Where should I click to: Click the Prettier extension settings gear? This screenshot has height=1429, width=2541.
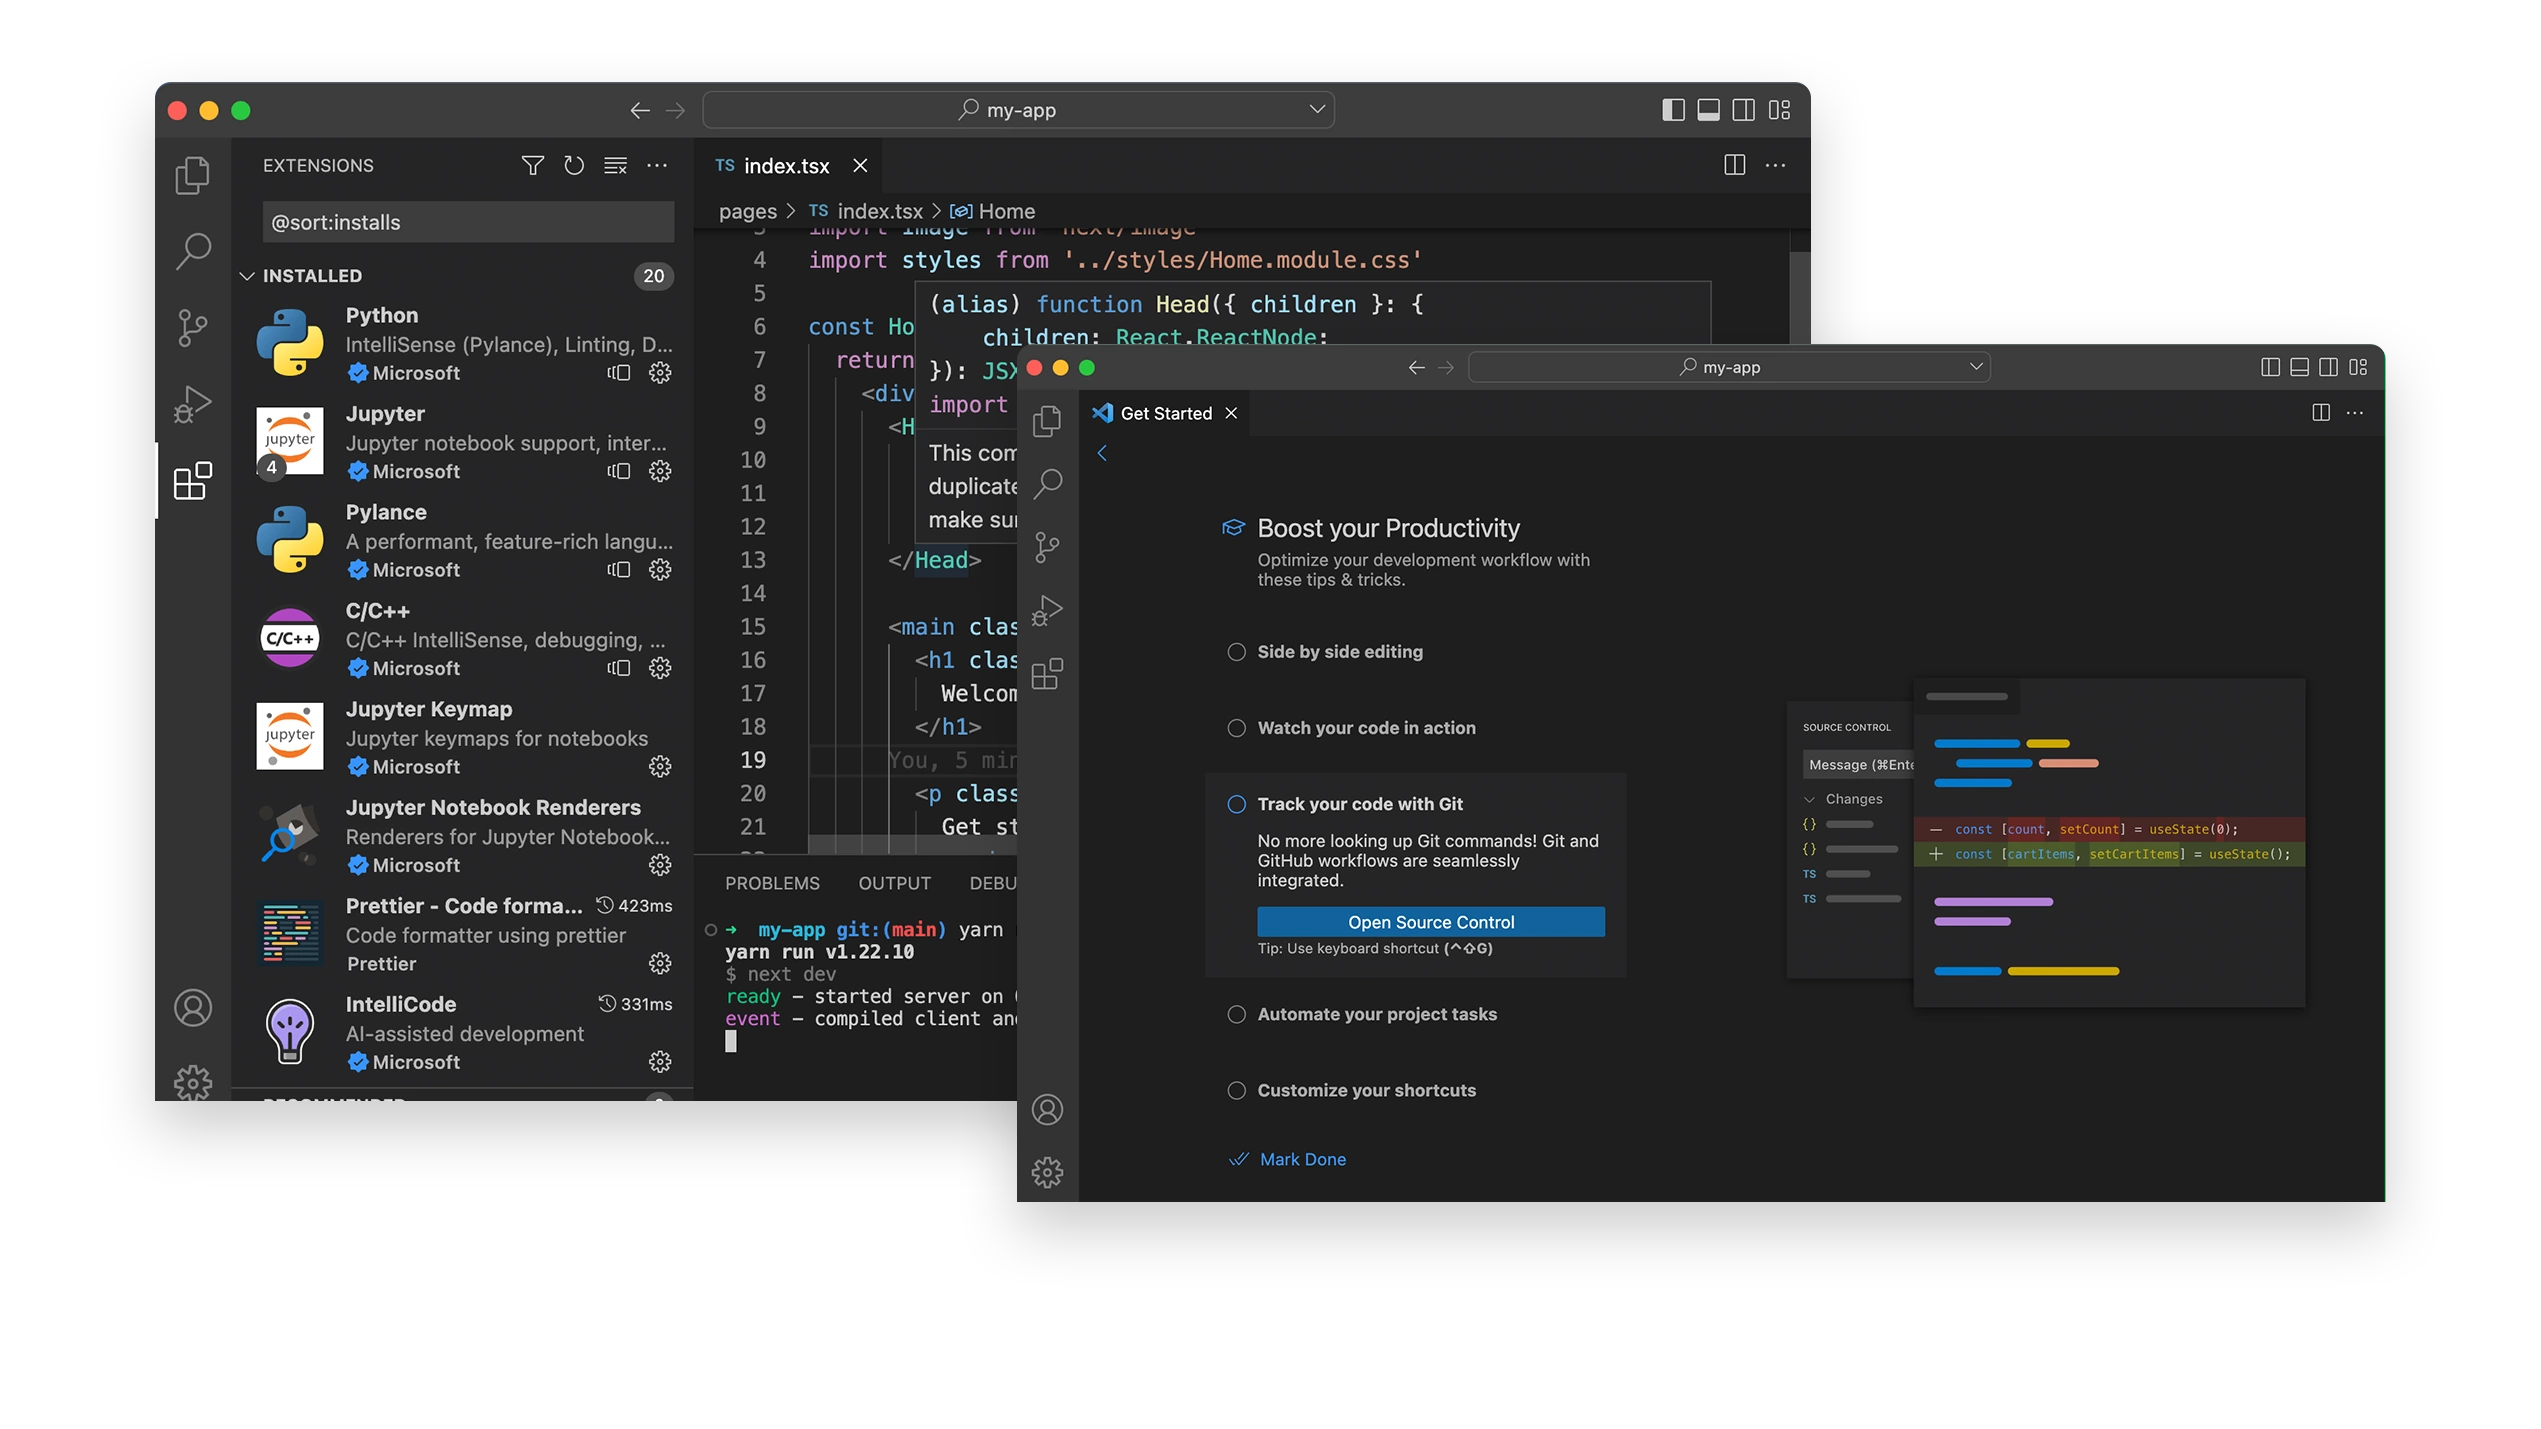(x=660, y=963)
